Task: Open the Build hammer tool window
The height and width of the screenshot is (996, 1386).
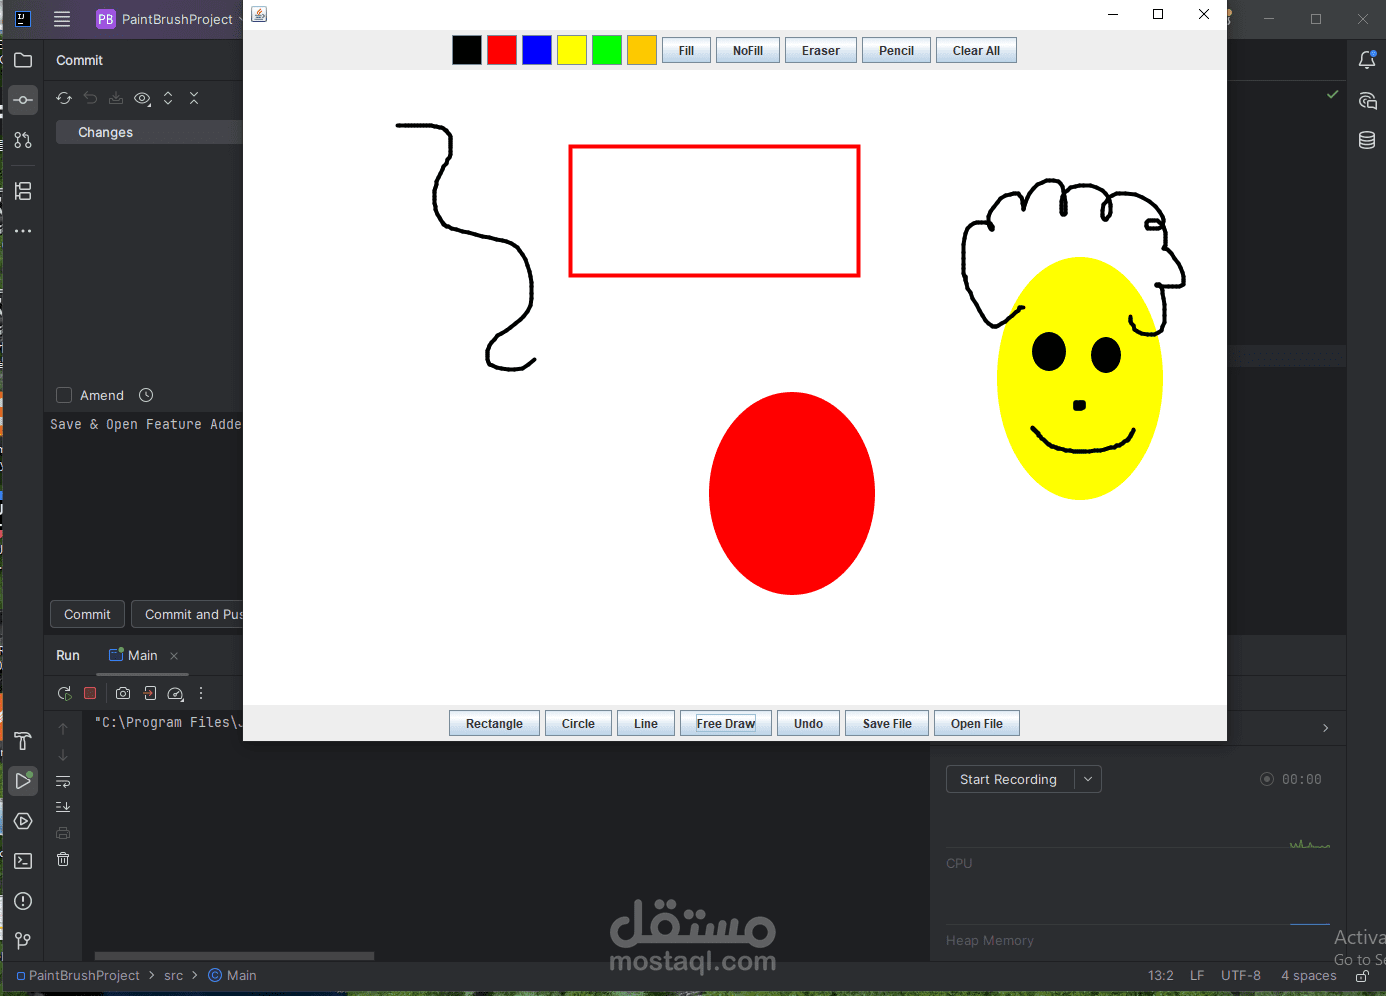Action: (23, 741)
